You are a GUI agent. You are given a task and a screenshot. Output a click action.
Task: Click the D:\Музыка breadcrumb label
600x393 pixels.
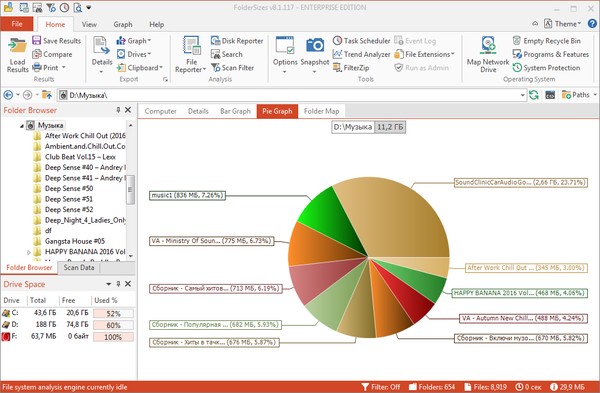(x=352, y=127)
